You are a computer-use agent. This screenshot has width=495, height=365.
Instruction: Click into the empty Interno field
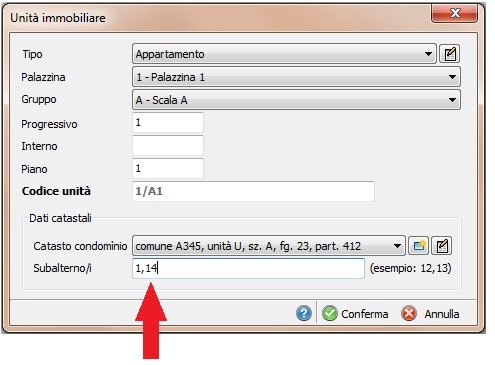point(168,145)
